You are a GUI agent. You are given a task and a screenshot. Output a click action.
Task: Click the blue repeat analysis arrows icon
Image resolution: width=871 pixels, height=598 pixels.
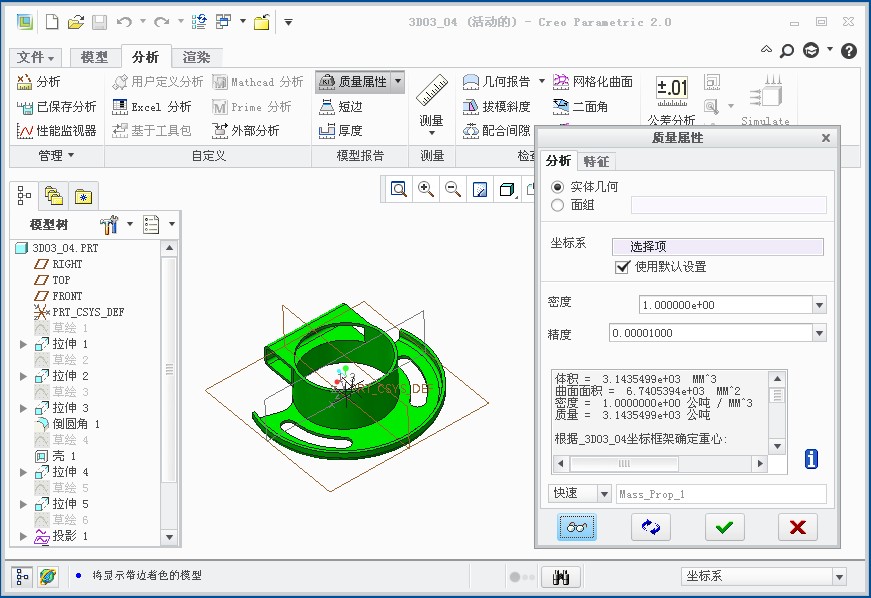pos(651,527)
